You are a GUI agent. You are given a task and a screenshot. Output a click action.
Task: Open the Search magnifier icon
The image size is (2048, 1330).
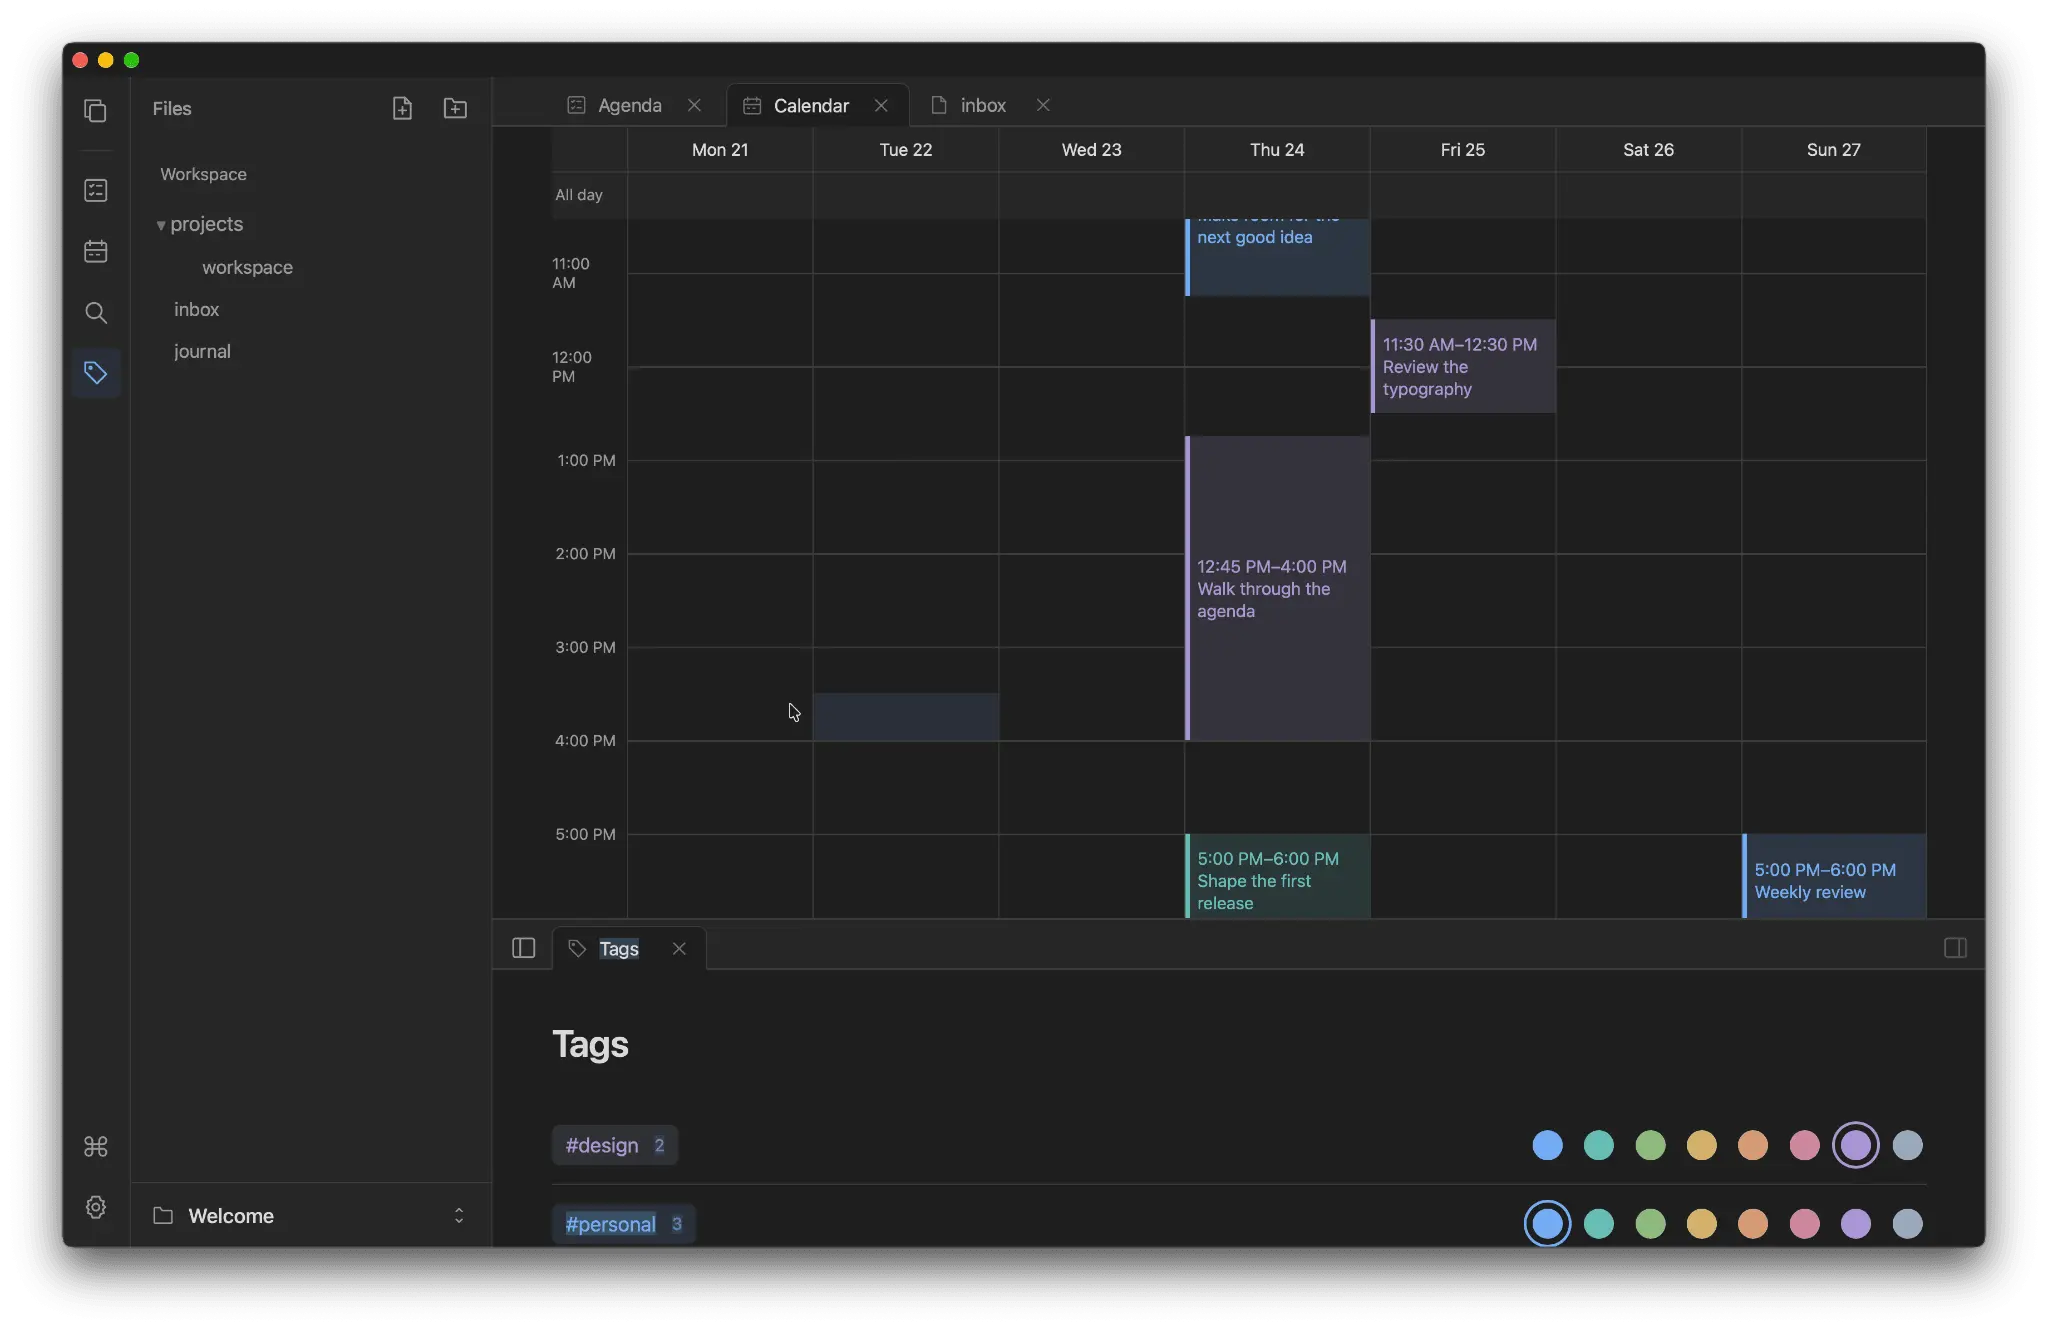[x=96, y=312]
